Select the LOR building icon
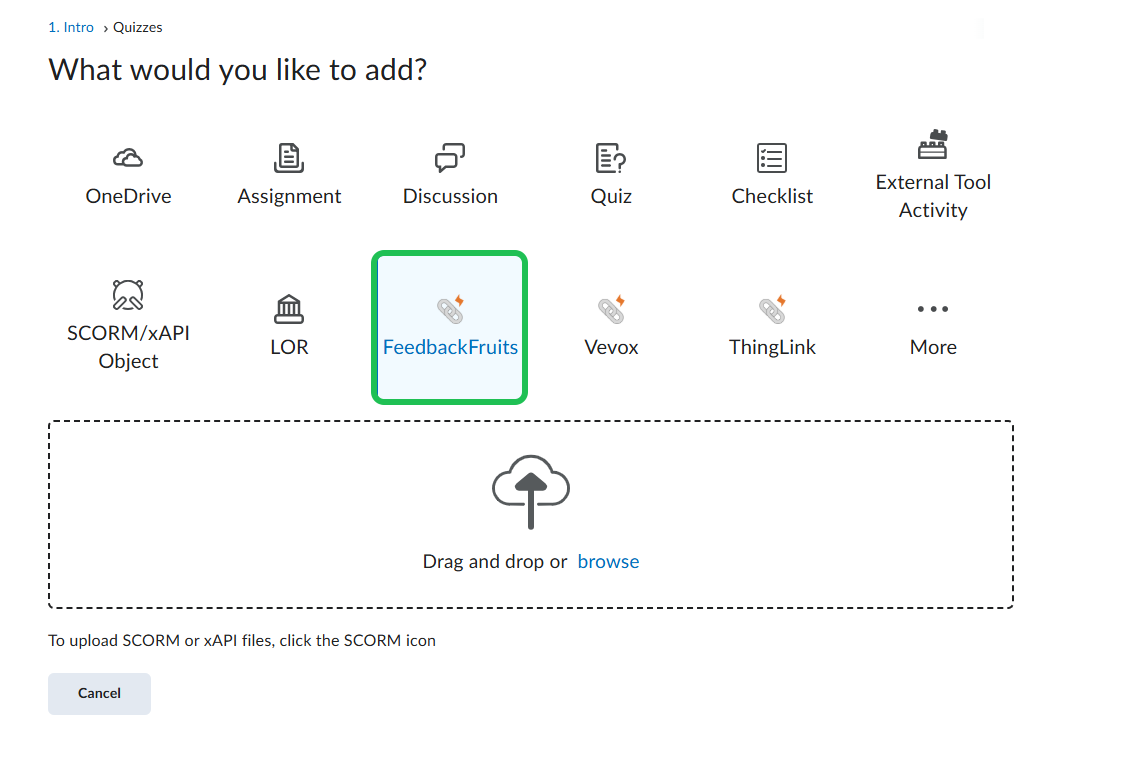The height and width of the screenshot is (772, 1139). coord(289,309)
